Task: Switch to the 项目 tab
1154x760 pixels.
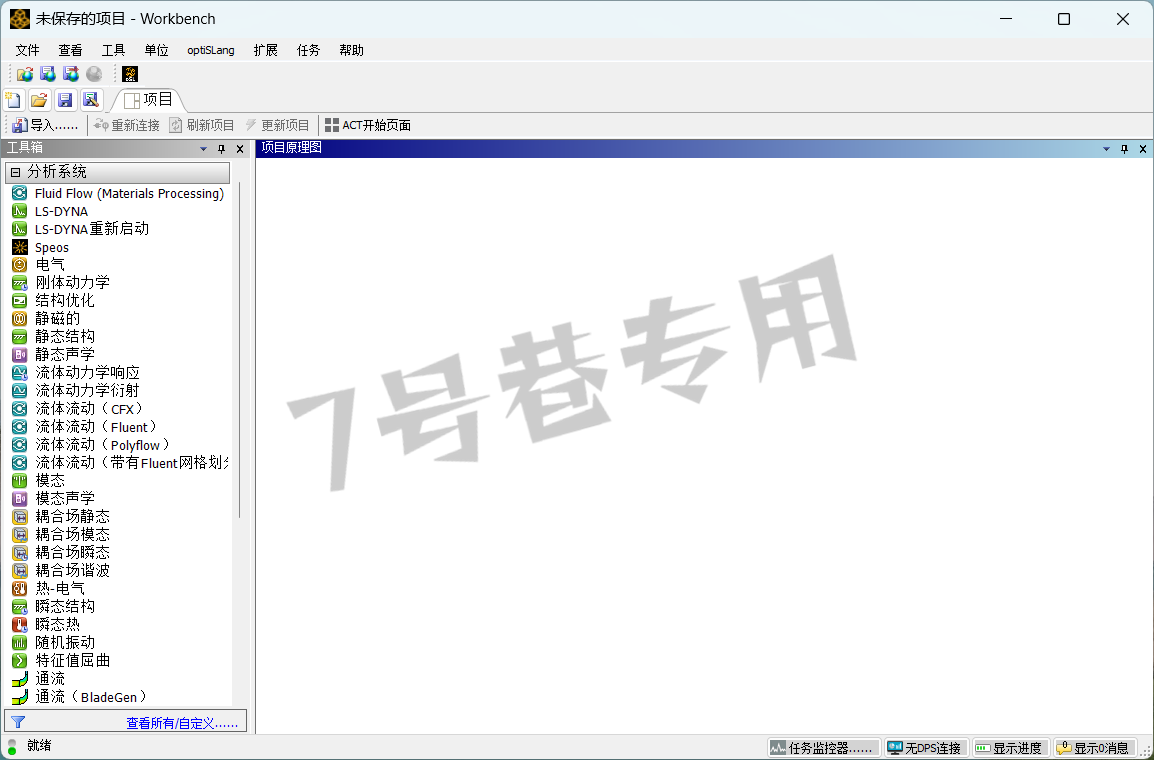Action: (x=148, y=100)
